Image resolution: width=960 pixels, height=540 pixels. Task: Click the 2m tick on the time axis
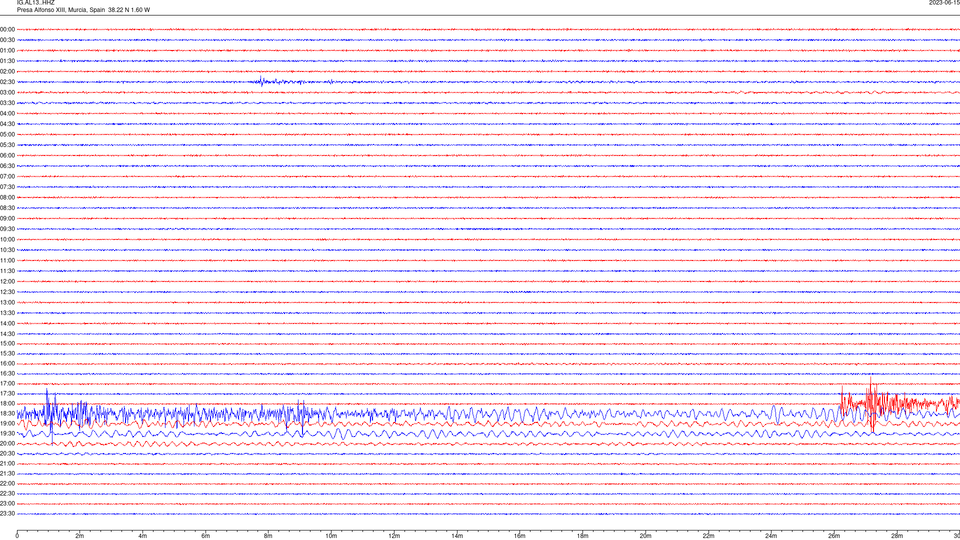pos(80,536)
